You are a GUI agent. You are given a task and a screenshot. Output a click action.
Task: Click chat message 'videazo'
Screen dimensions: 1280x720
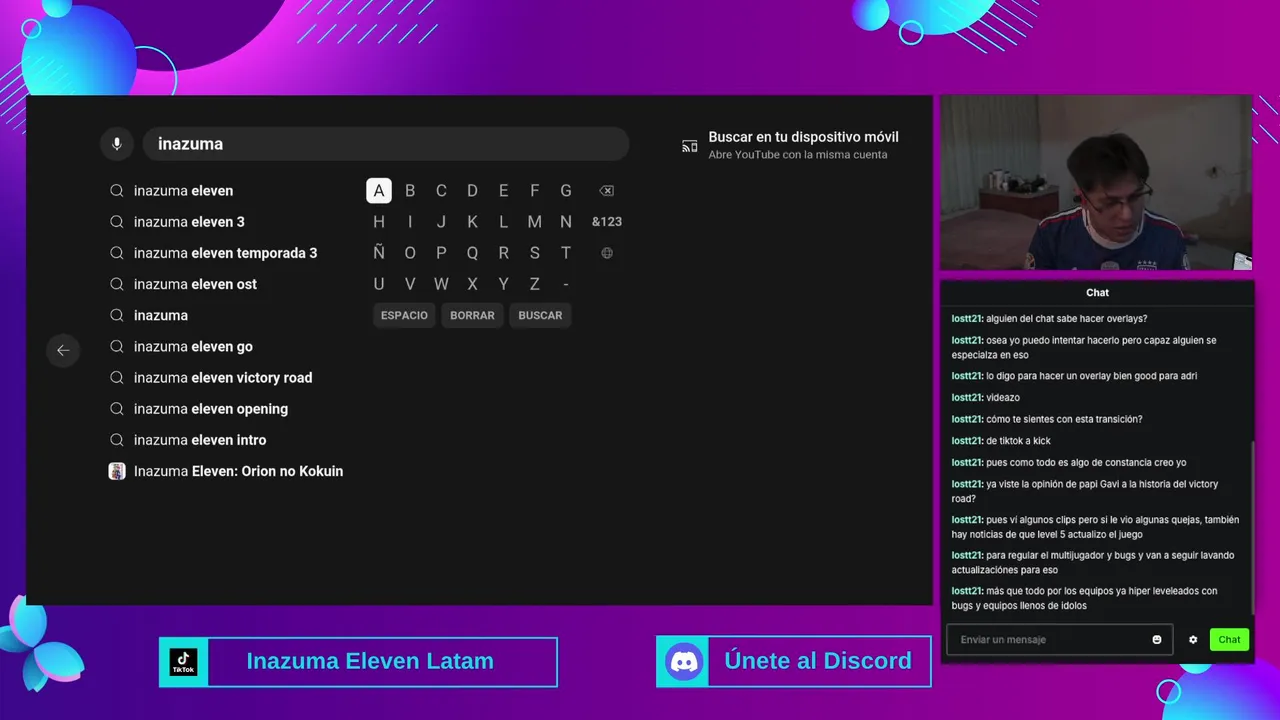(x=1003, y=398)
